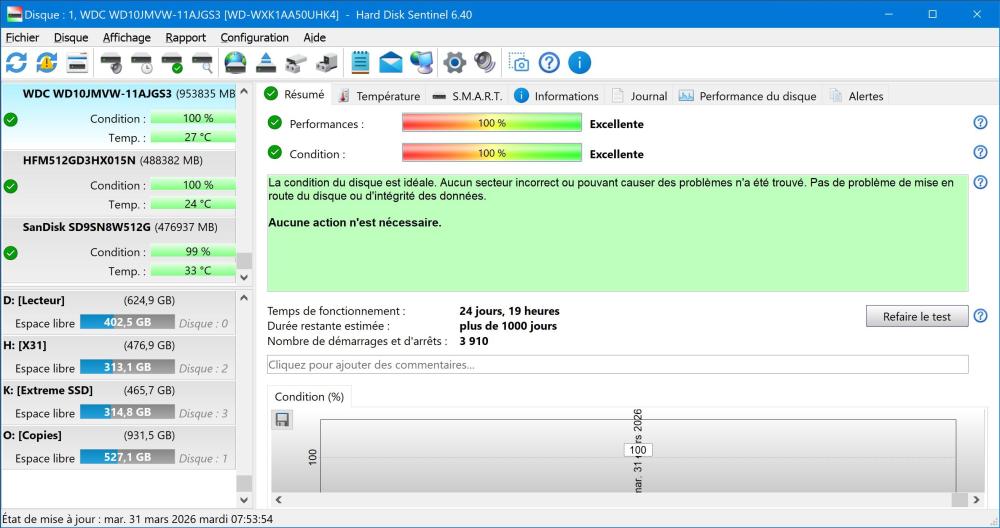1000x528 pixels.
Task: Click the blue envelope email icon
Action: click(390, 62)
